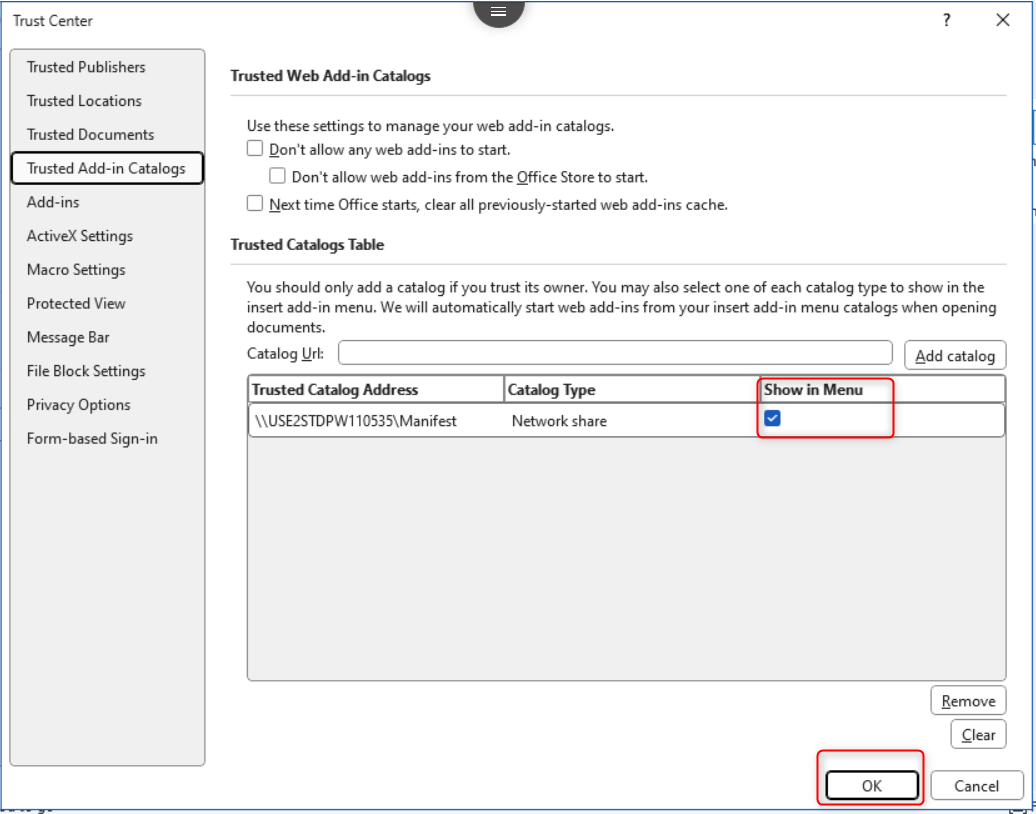
Task: Open the Protected View section
Action: click(75, 303)
